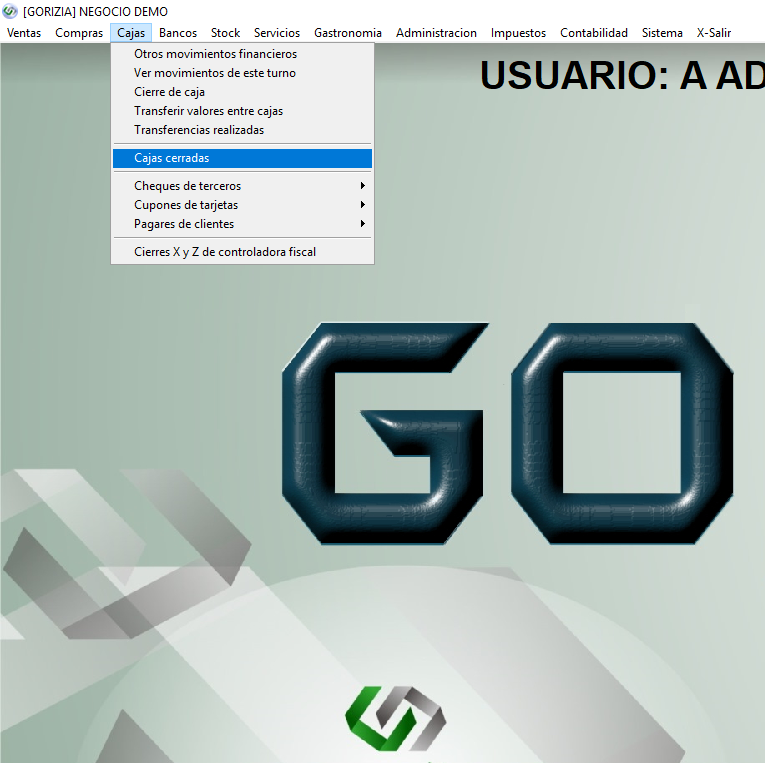Open Cierres X y Z de controladora fiscal
The image size is (765, 763).
click(242, 252)
